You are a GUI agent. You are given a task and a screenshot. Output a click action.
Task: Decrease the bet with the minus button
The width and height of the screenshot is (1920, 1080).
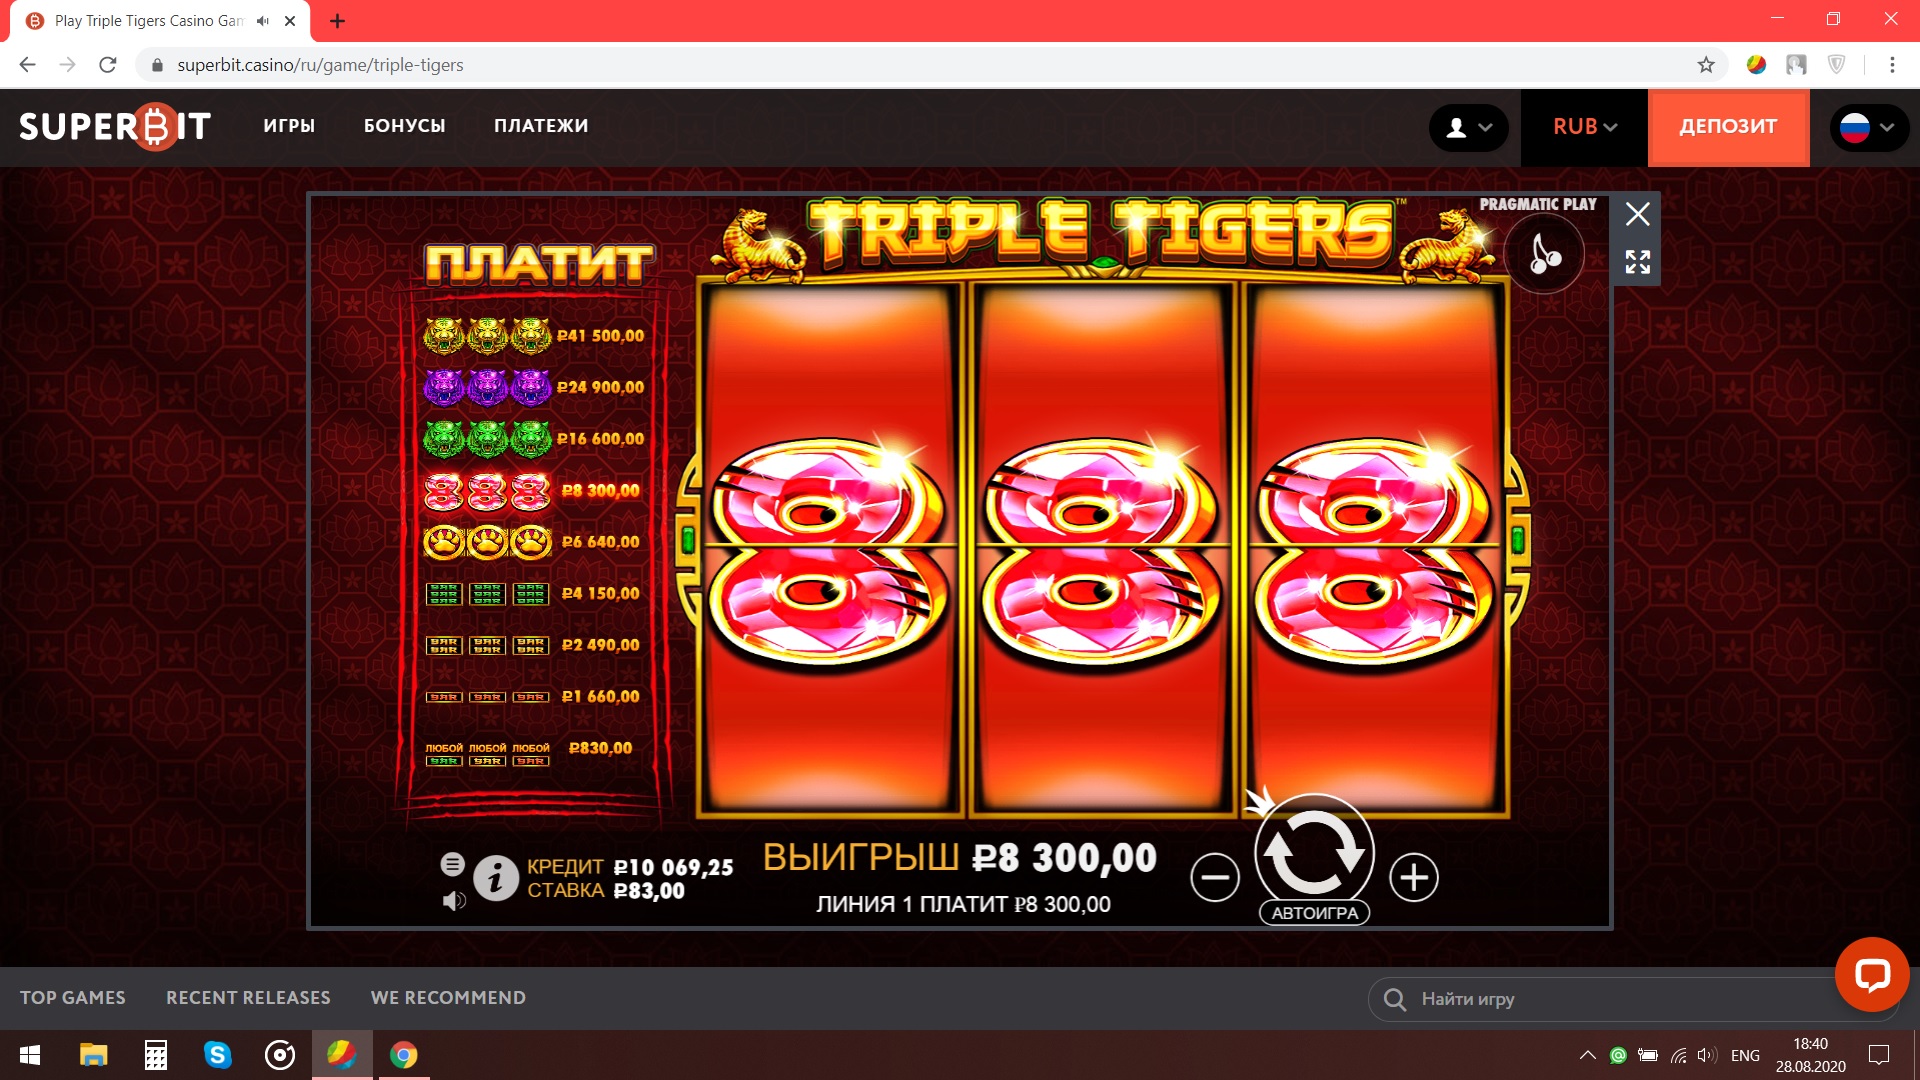tap(1215, 878)
